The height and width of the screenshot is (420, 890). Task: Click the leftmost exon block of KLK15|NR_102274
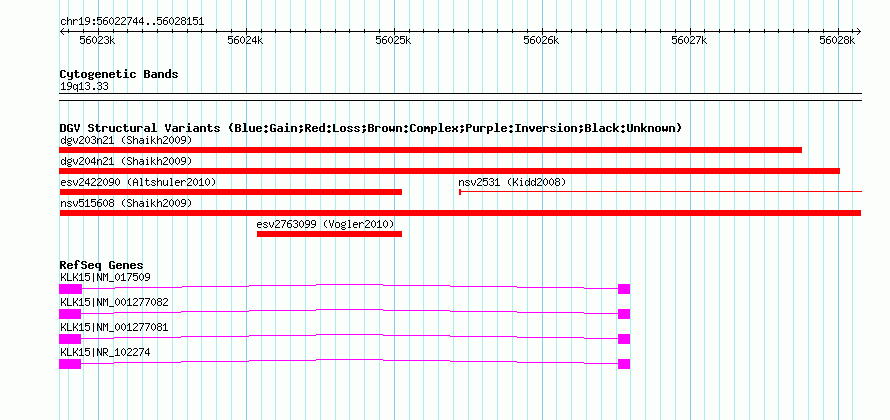tap(70, 364)
